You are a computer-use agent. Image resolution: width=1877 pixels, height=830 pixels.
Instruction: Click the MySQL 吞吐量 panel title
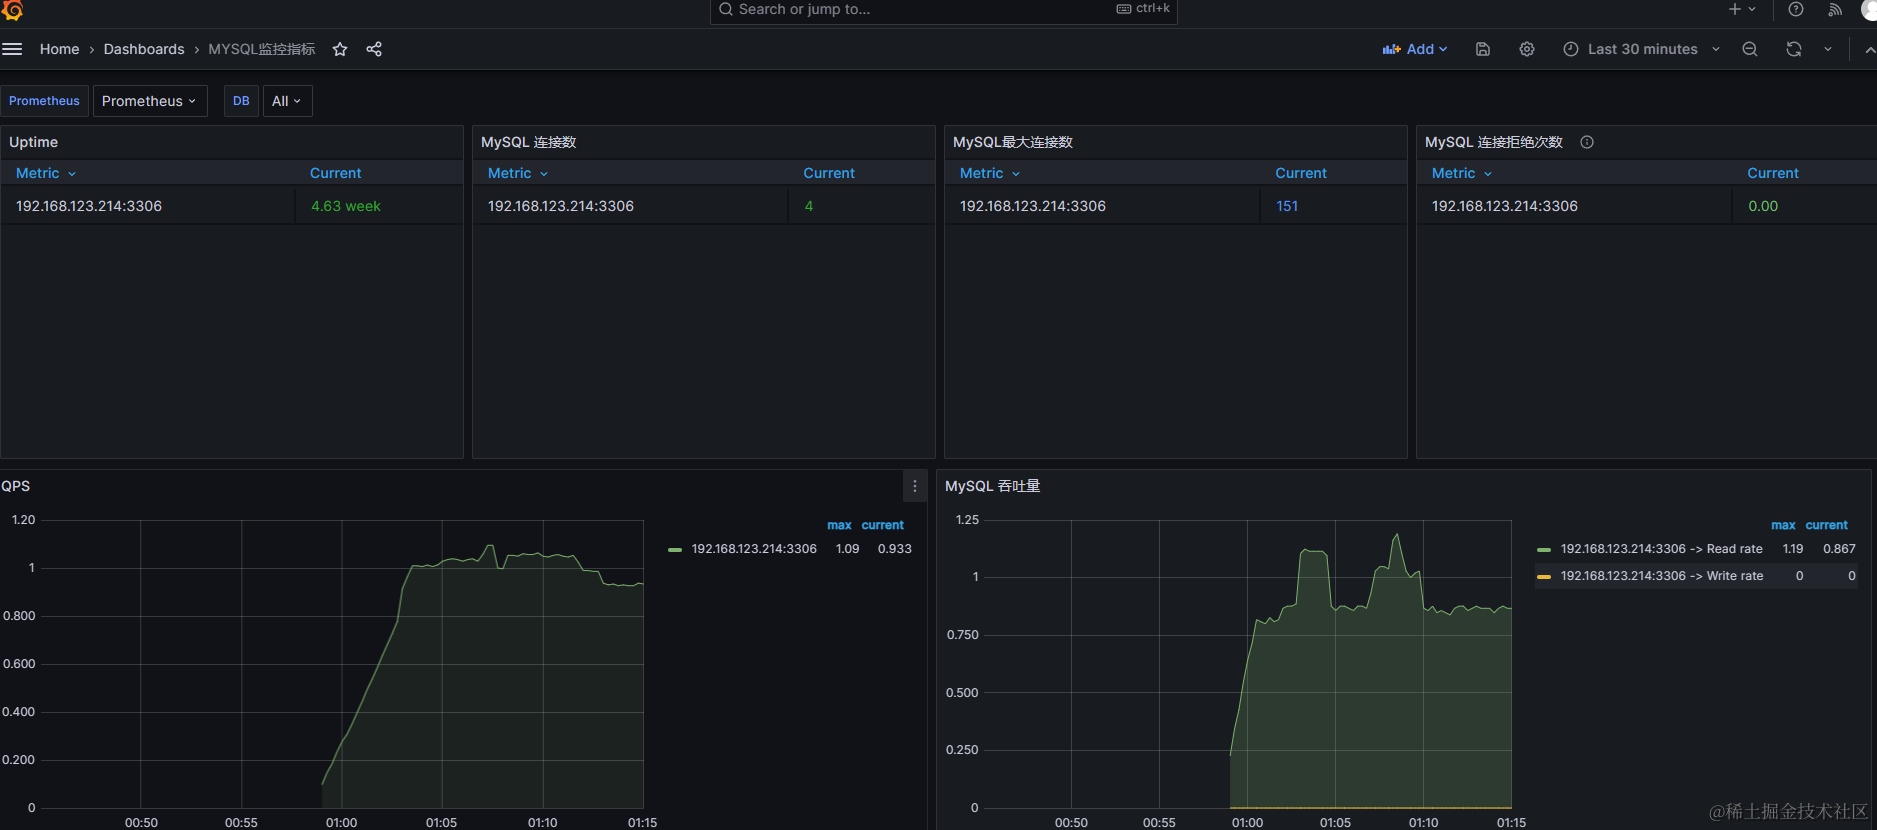click(993, 486)
